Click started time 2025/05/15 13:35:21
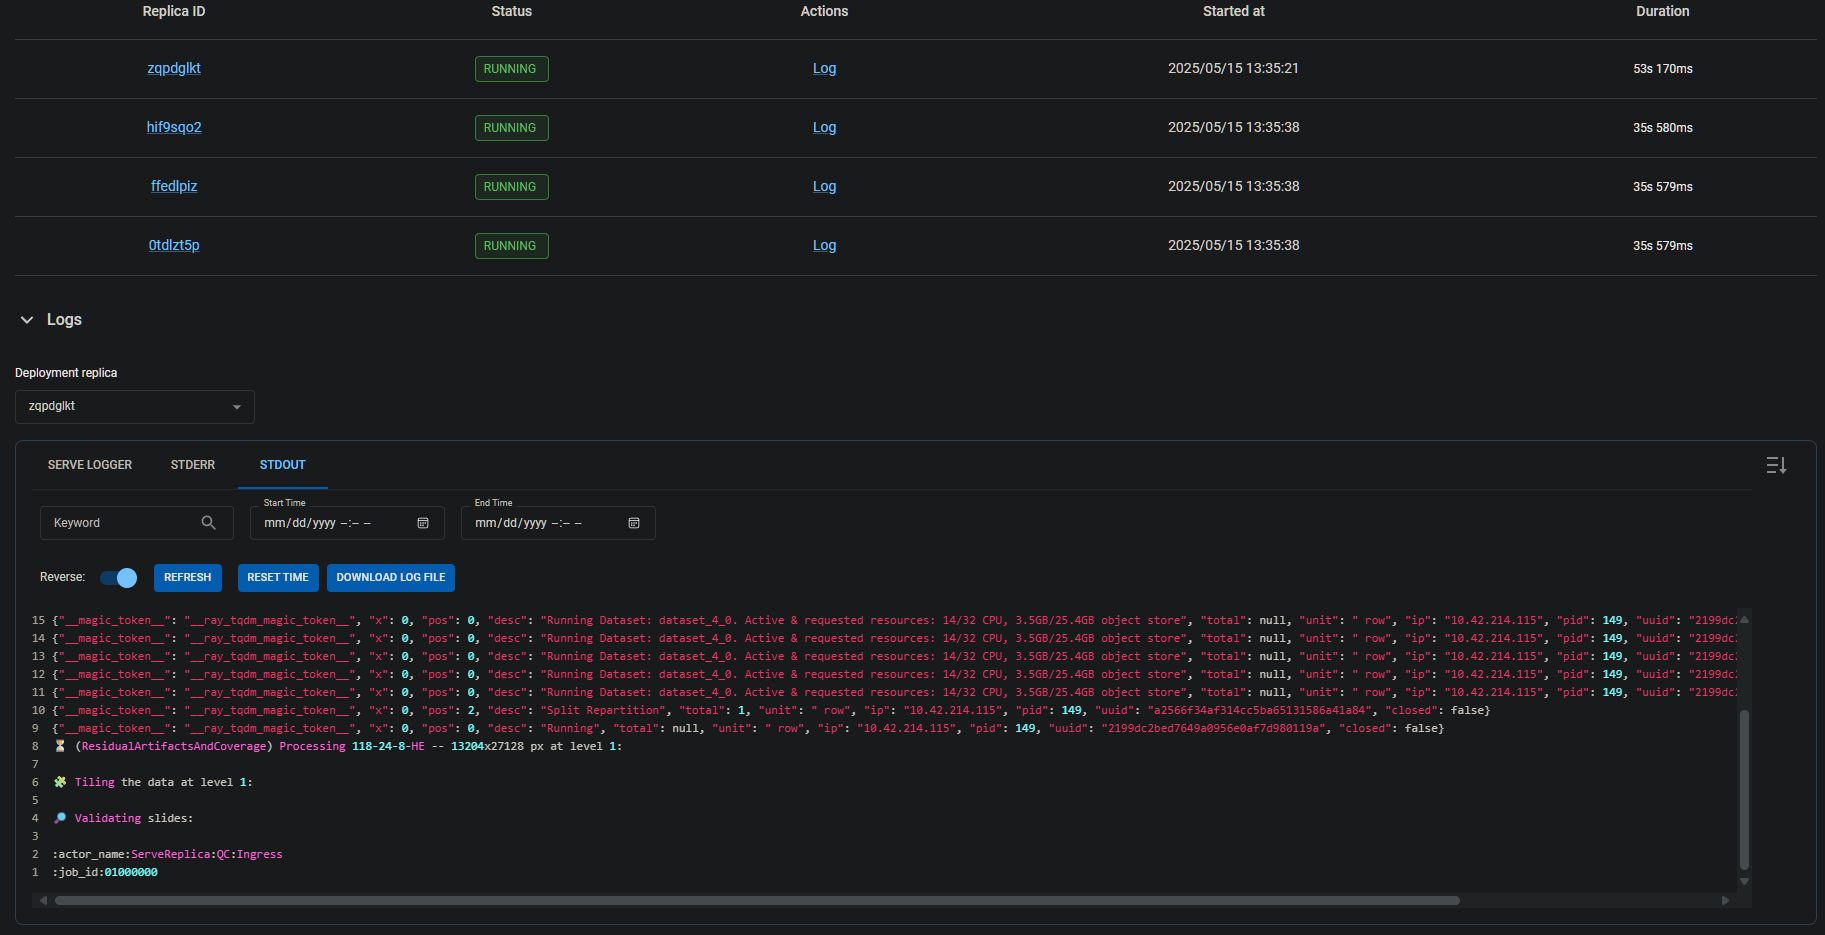The width and height of the screenshot is (1825, 935). [1233, 68]
